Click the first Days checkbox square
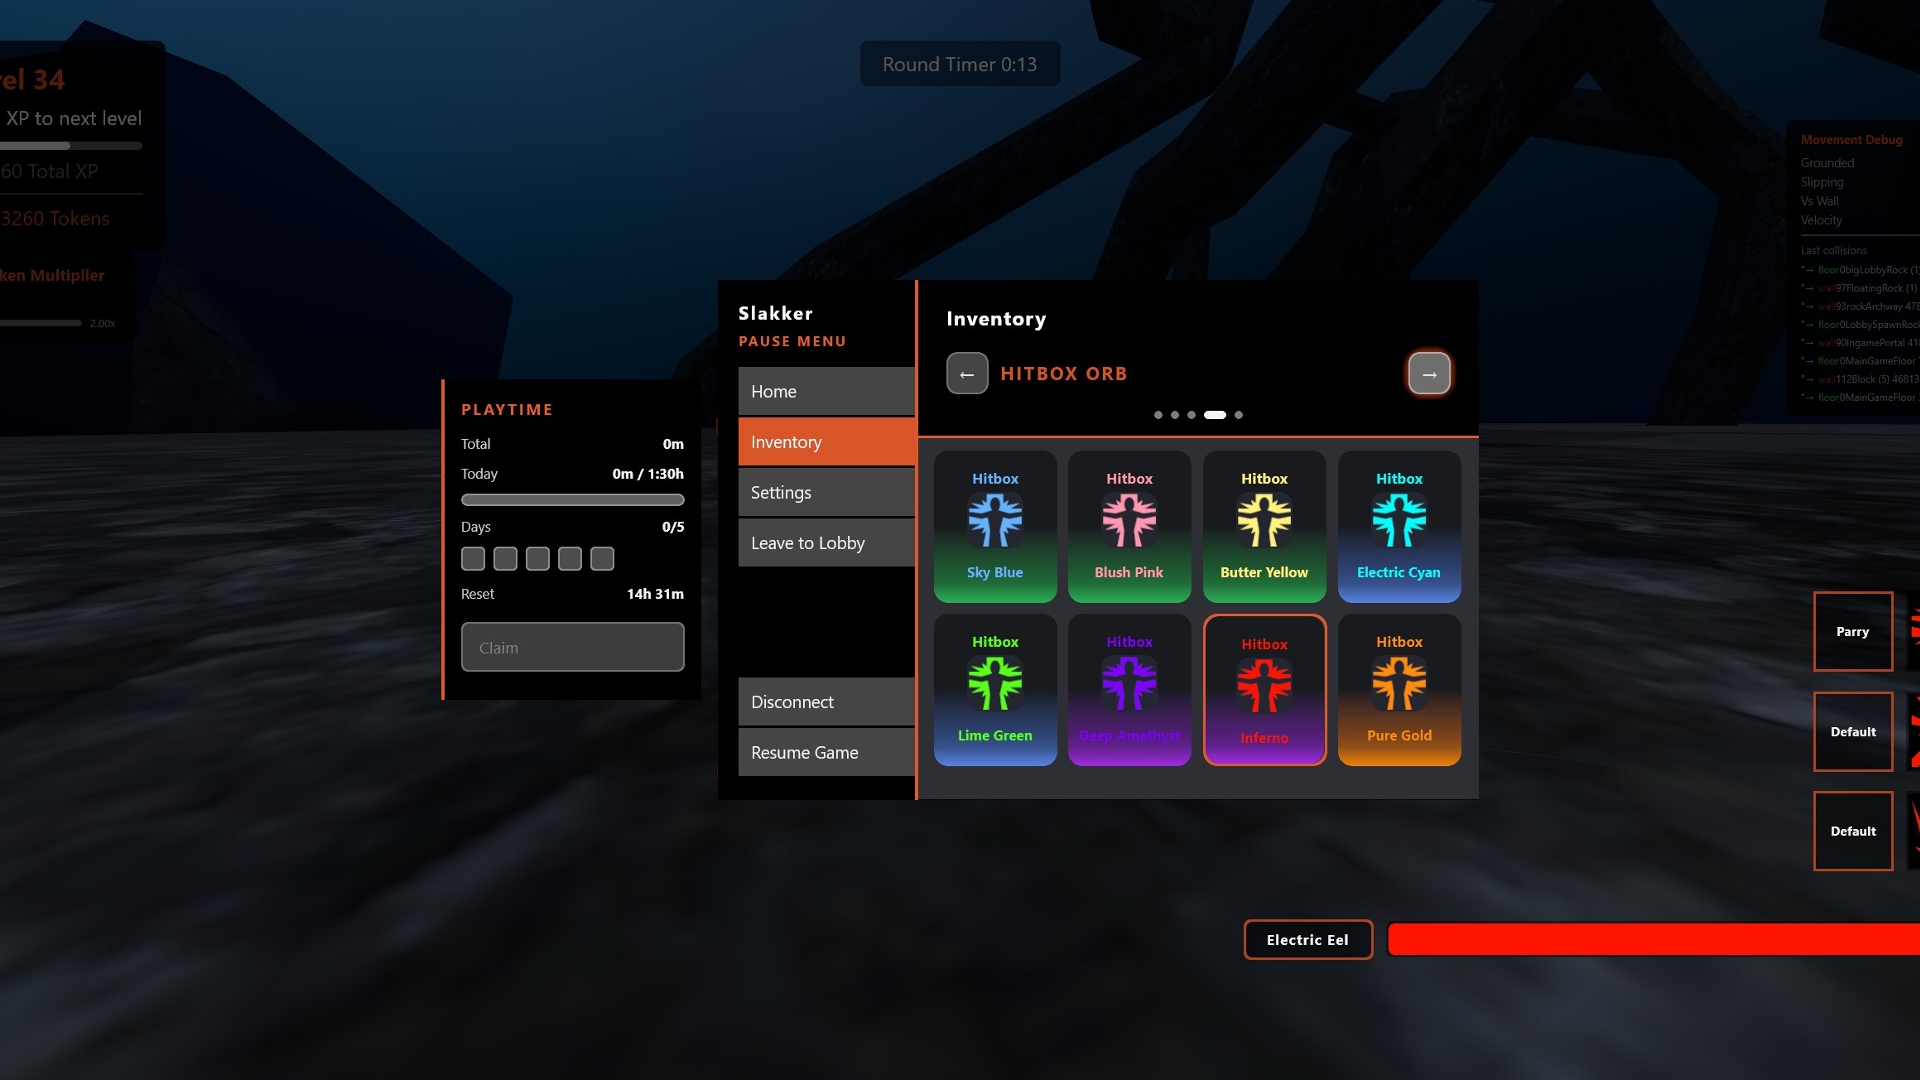Screen dimensions: 1920x1080 [x=473, y=559]
